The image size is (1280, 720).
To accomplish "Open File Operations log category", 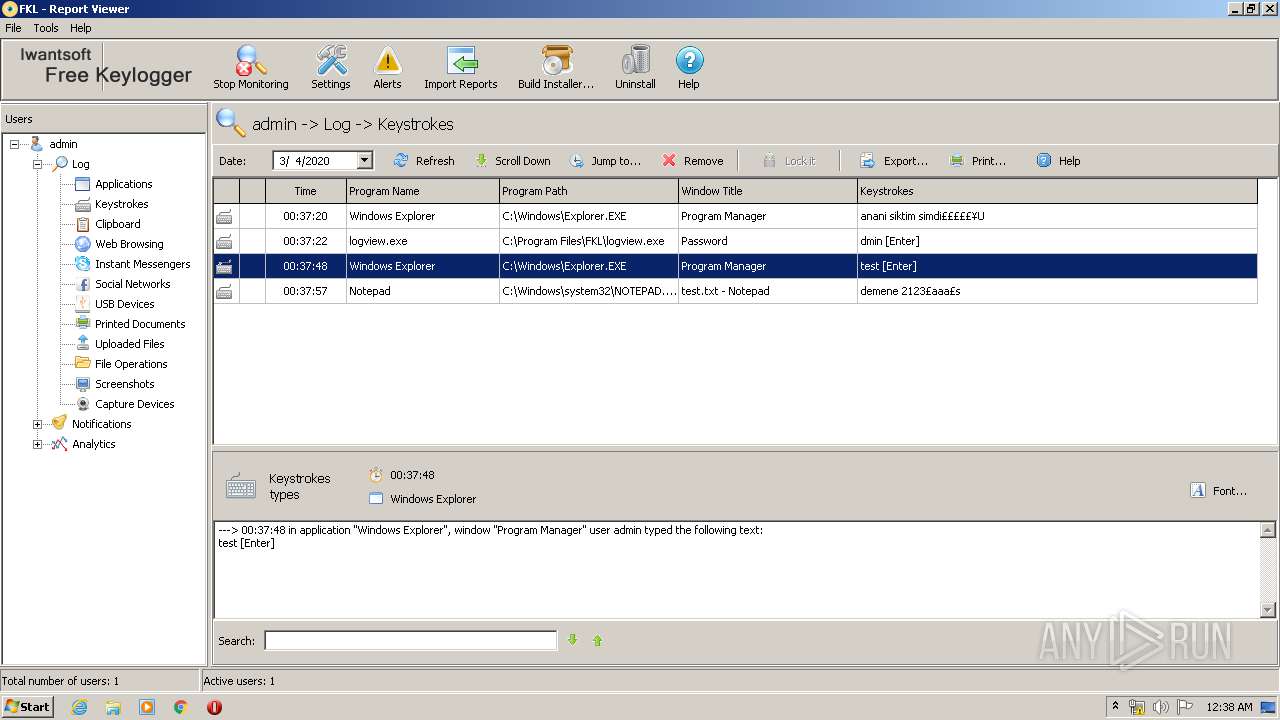I will [131, 364].
